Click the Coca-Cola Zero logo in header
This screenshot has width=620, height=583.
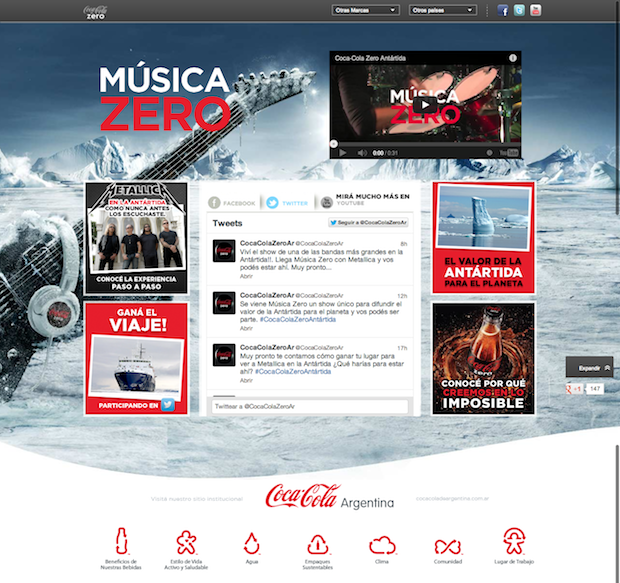click(95, 12)
